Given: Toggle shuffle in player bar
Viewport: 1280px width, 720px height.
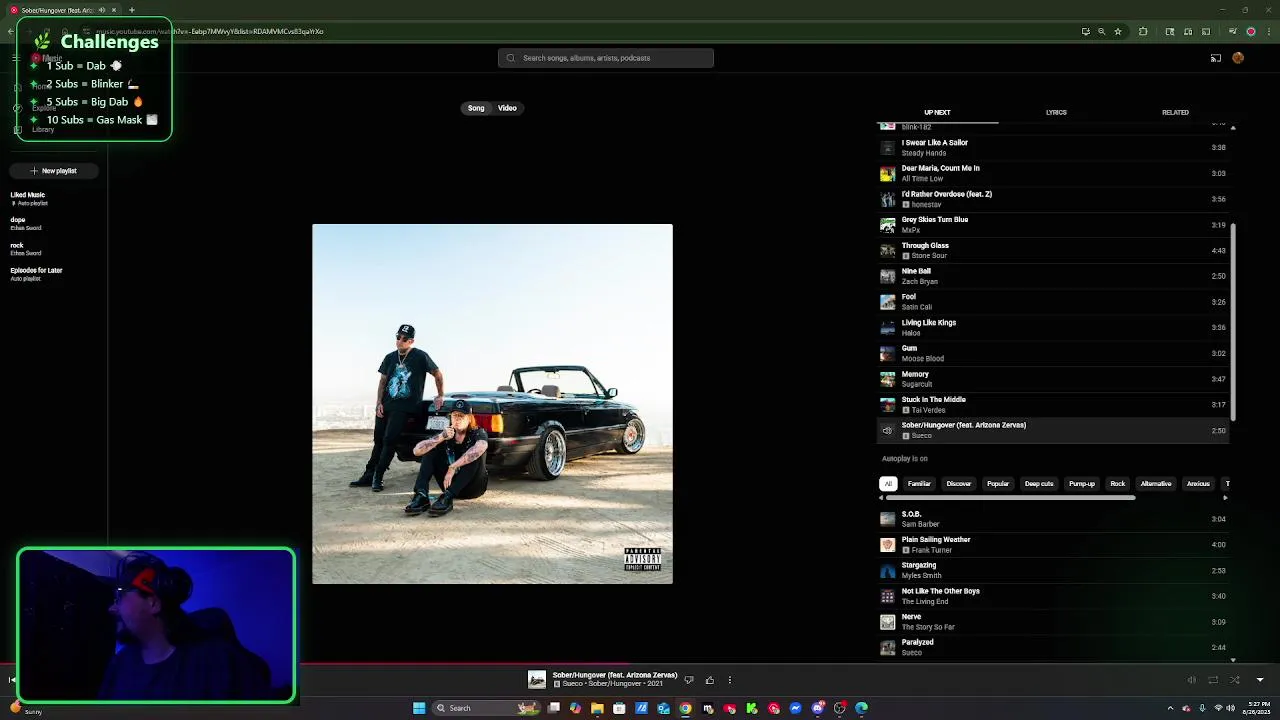Looking at the screenshot, I should pos(1235,680).
